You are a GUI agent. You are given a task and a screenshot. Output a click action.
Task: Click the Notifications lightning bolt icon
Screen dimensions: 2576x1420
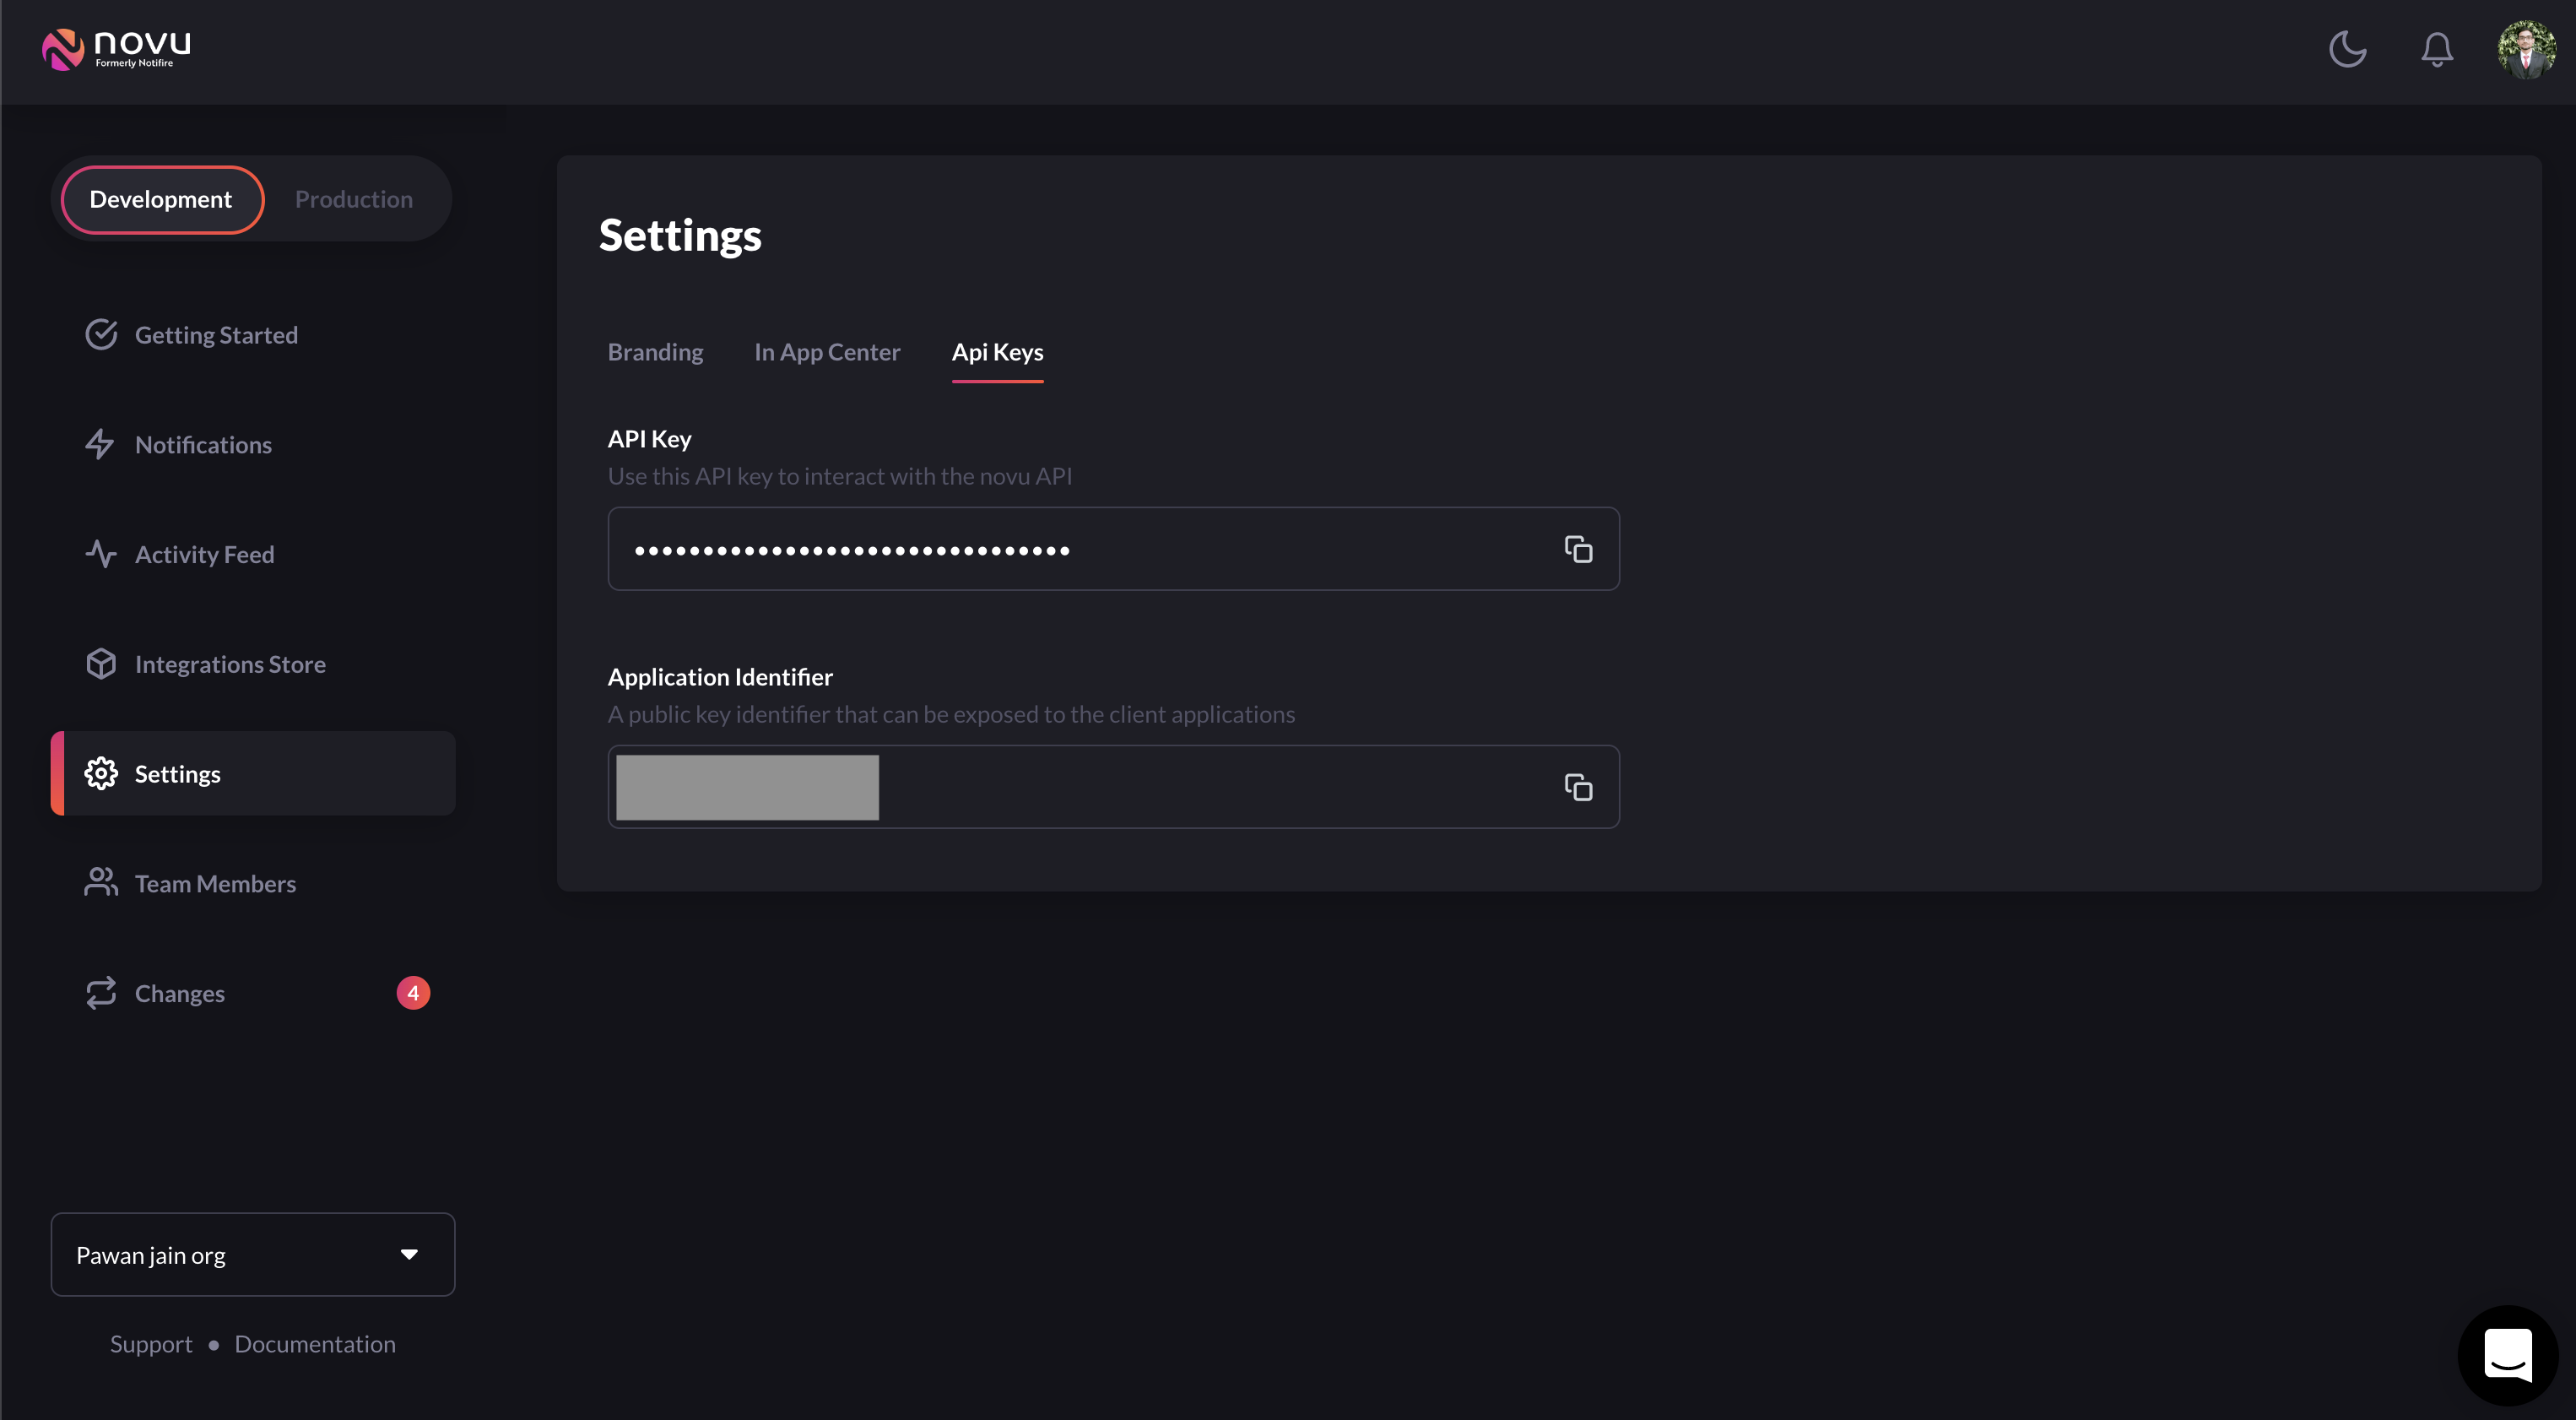pos(100,444)
